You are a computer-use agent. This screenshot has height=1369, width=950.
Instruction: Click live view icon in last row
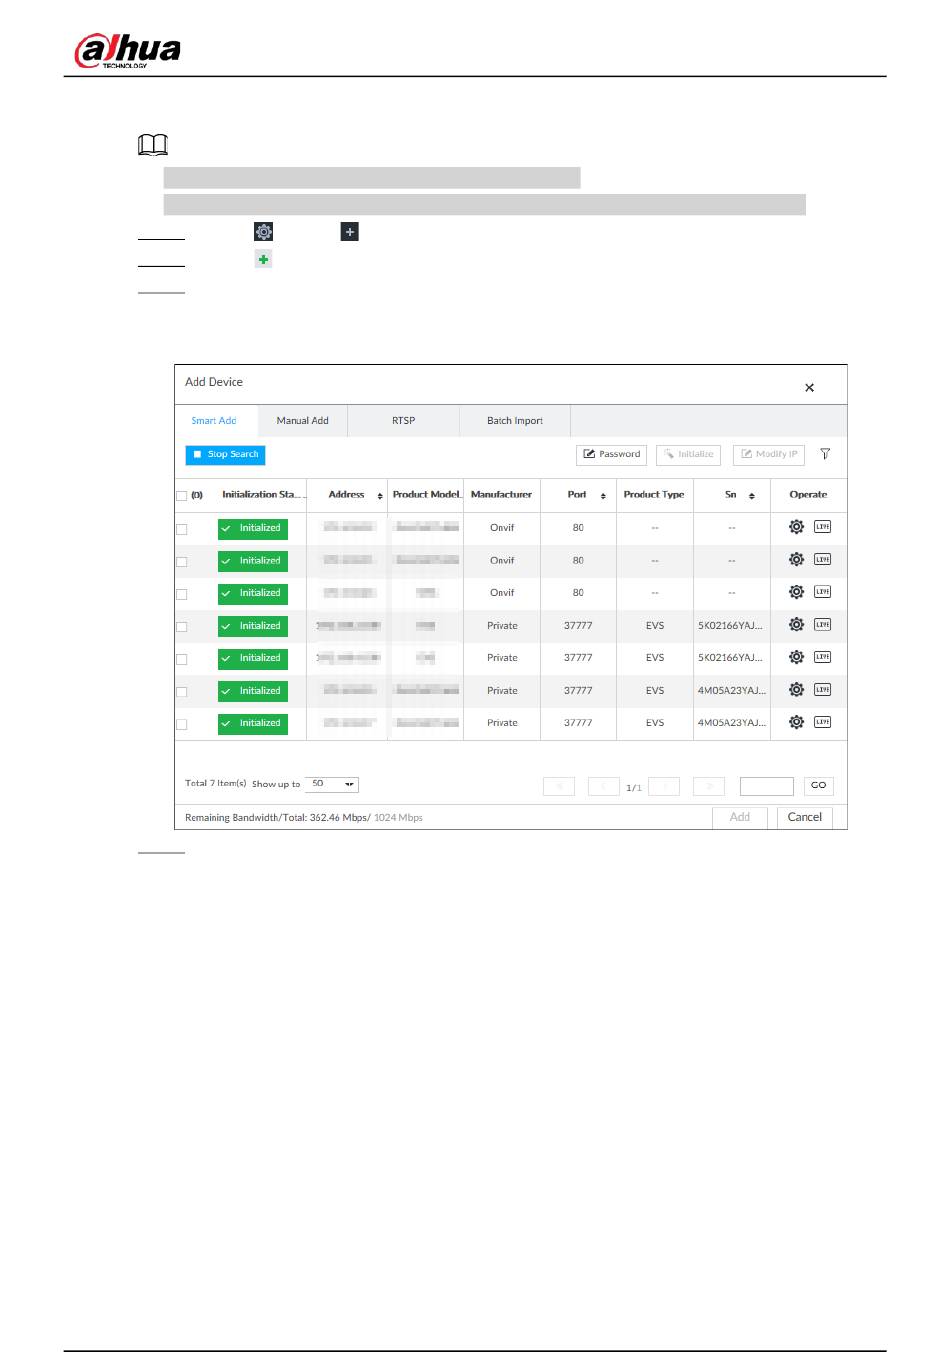pyautogui.click(x=822, y=722)
